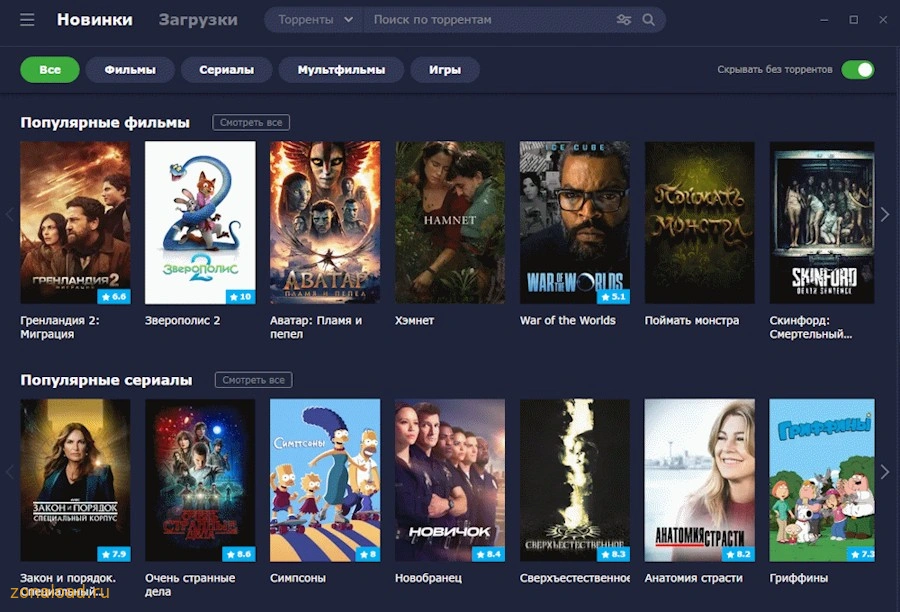Screen dimensions: 900x612
Task: Open search filter settings icon
Action: 624,20
